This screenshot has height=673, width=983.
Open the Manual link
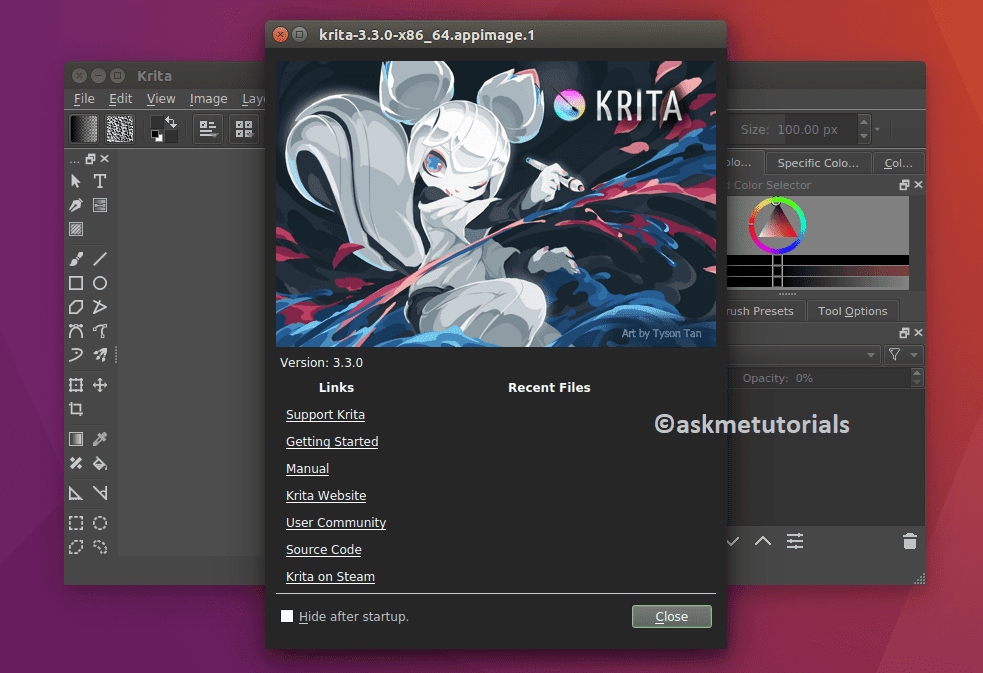click(307, 469)
